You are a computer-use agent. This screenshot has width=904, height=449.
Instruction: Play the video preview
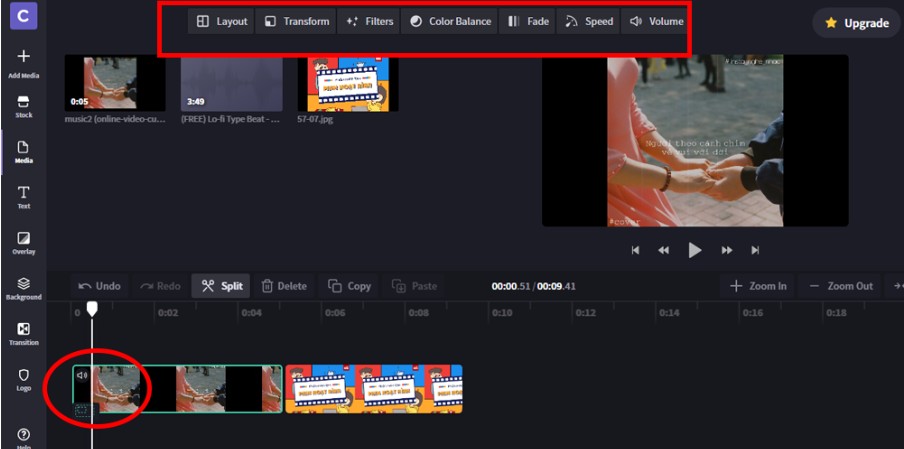click(x=695, y=250)
